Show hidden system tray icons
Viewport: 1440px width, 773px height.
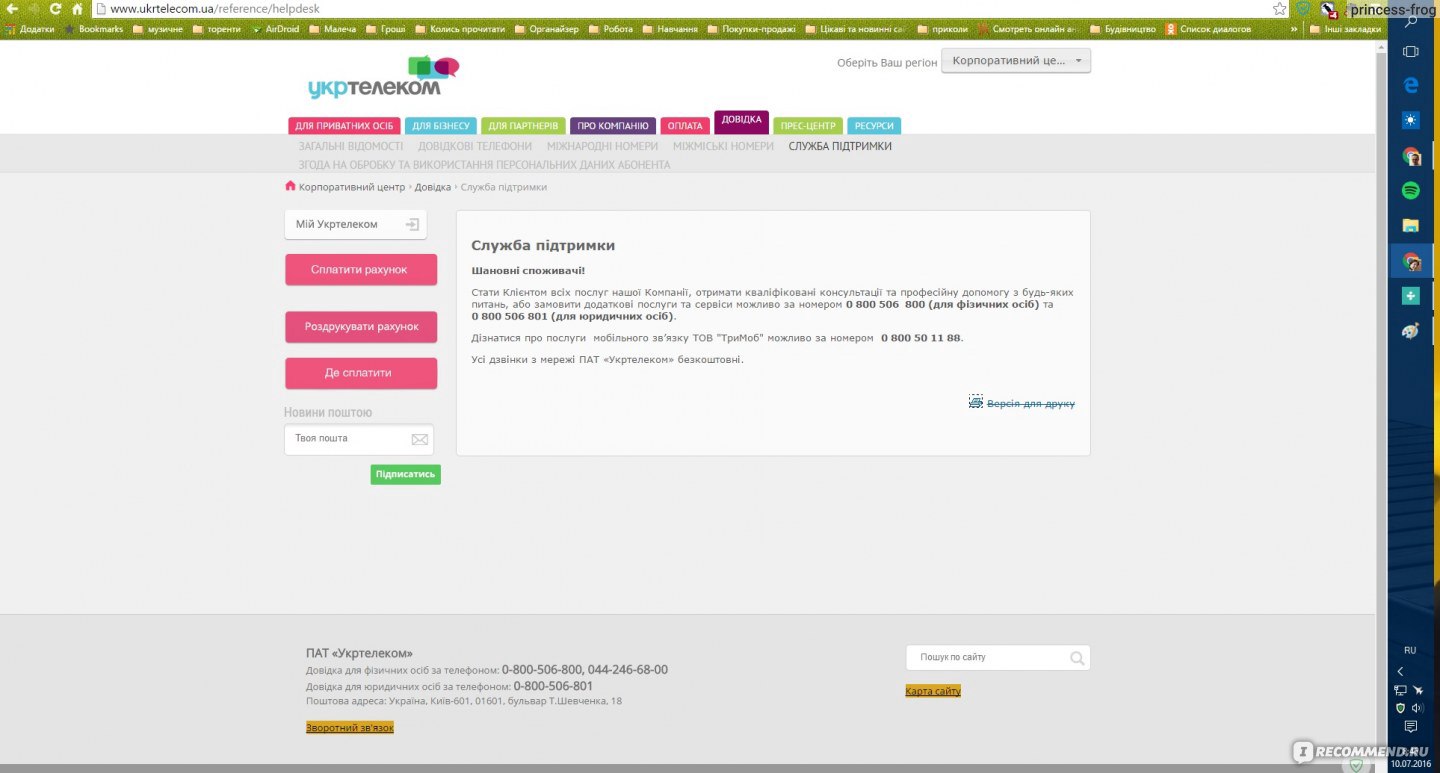click(1401, 671)
